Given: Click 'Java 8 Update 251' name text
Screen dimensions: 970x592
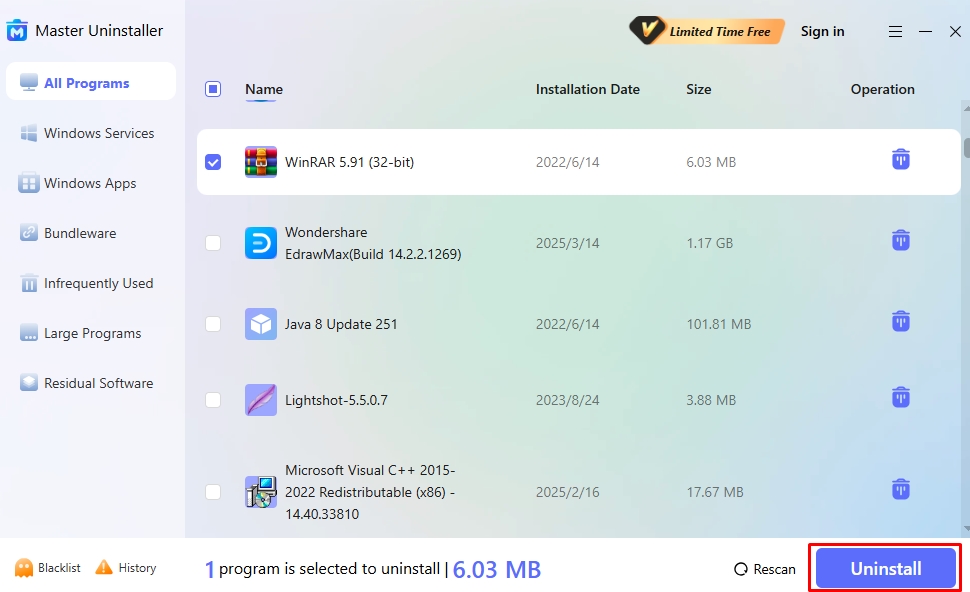Looking at the screenshot, I should 341,324.
